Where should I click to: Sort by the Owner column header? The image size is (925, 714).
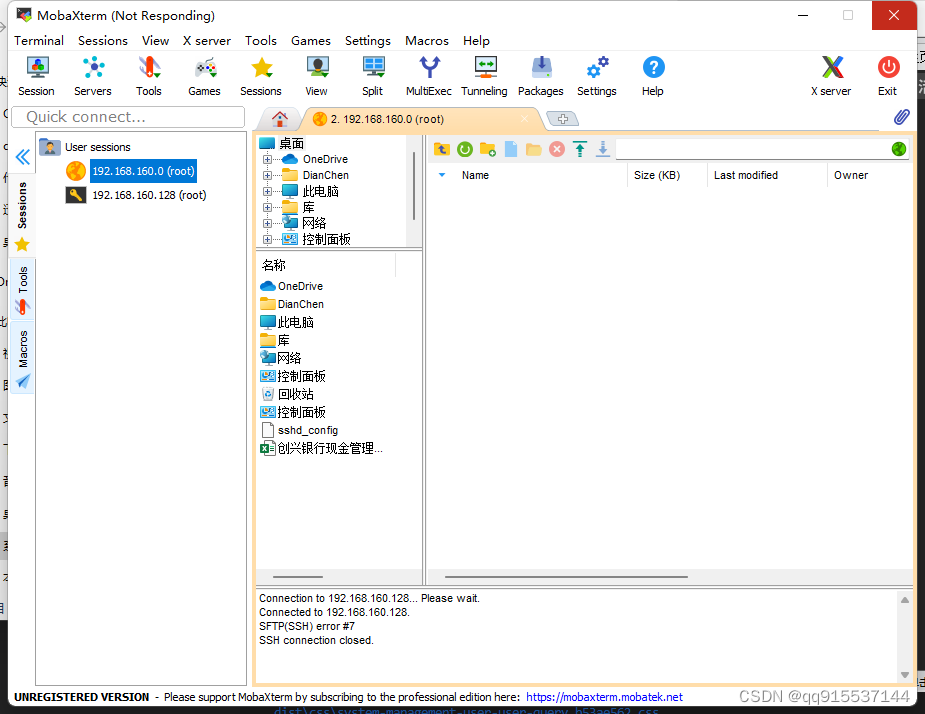coord(870,175)
